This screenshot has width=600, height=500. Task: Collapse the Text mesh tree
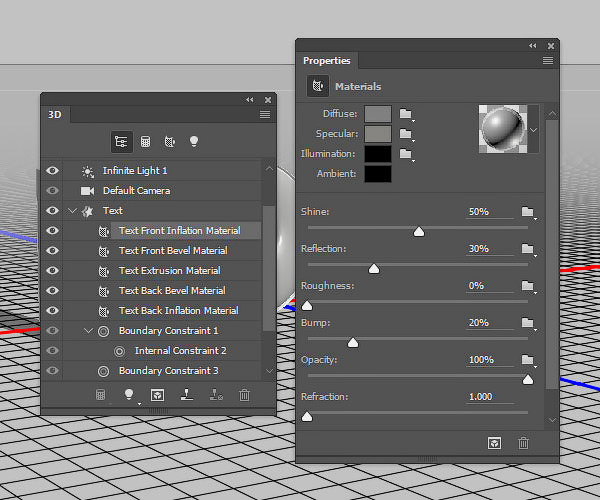coord(72,210)
